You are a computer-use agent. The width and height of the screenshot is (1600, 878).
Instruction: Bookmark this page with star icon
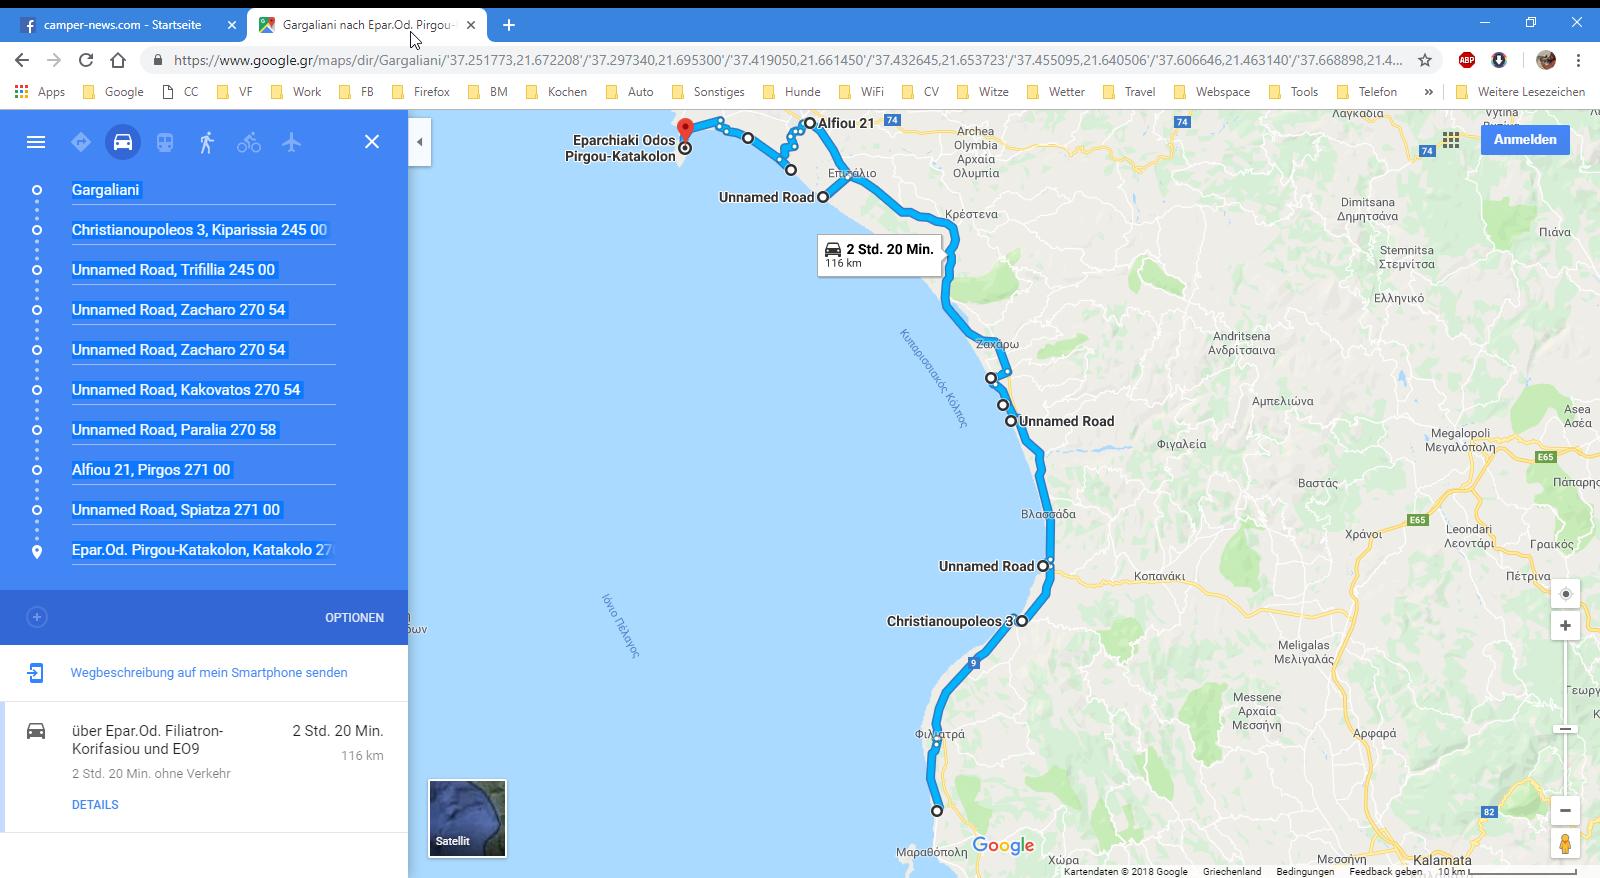[x=1425, y=60]
